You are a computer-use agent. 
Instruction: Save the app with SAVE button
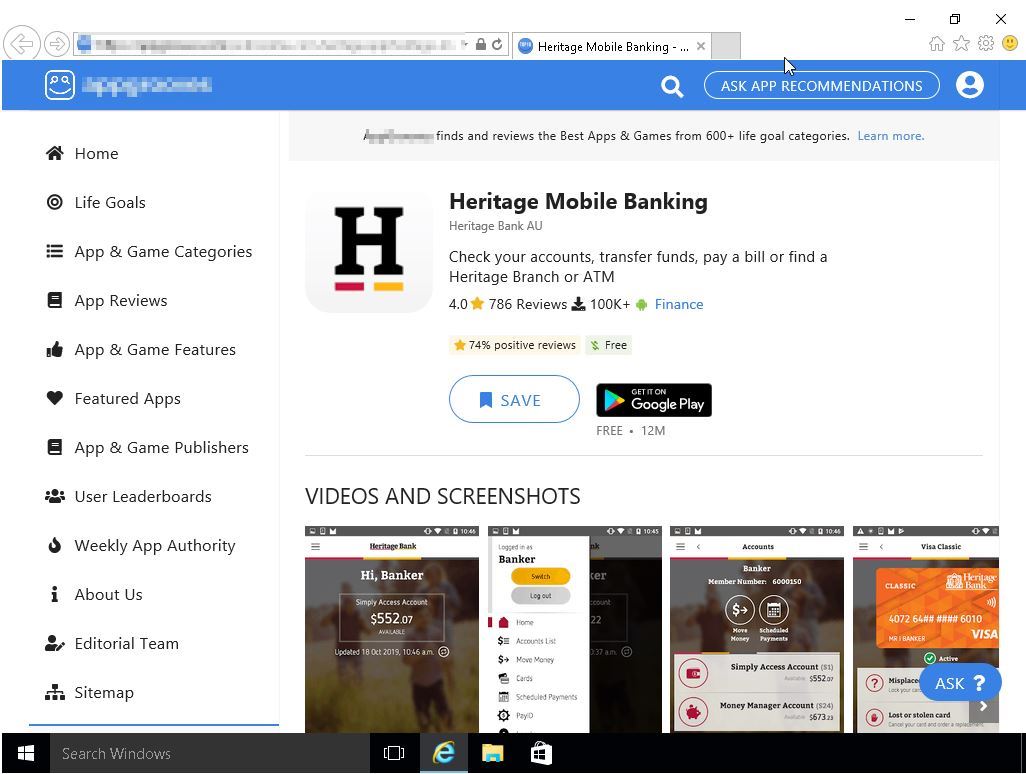coord(514,399)
